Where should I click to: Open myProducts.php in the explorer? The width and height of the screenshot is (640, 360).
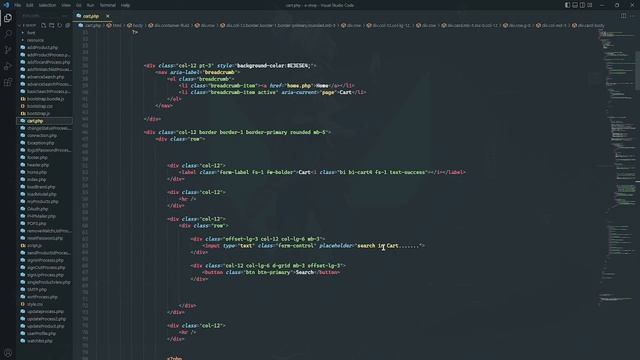tap(42, 202)
